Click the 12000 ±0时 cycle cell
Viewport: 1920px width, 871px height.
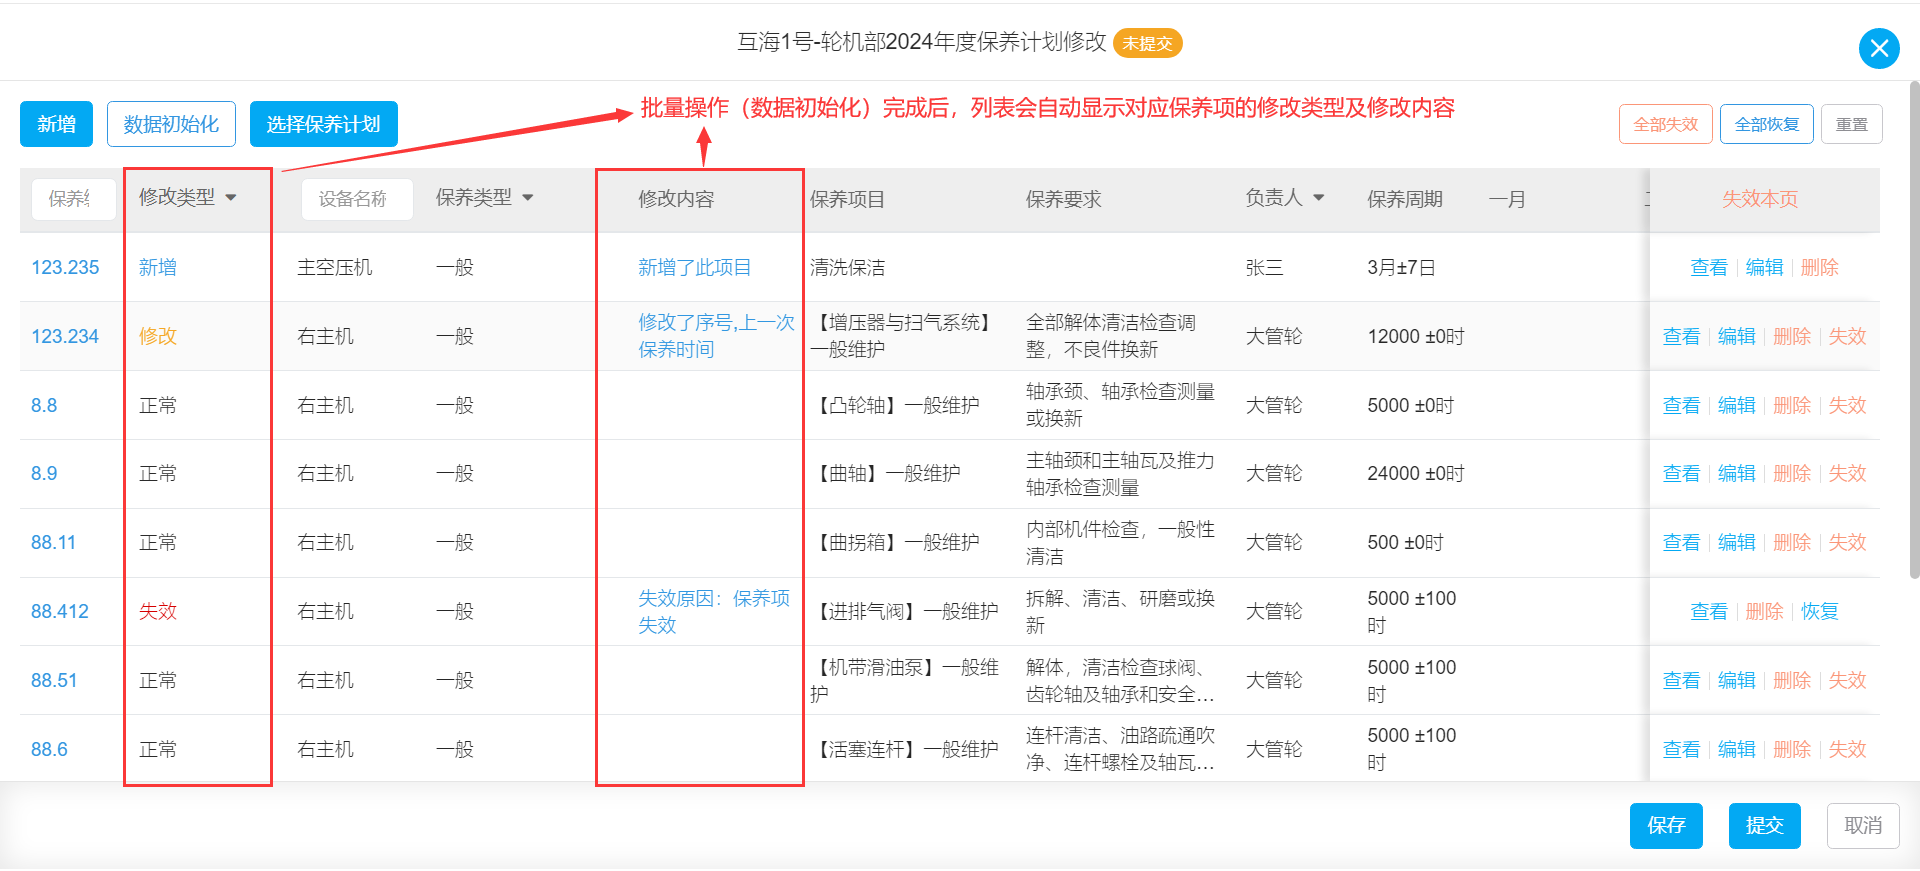point(1416,336)
